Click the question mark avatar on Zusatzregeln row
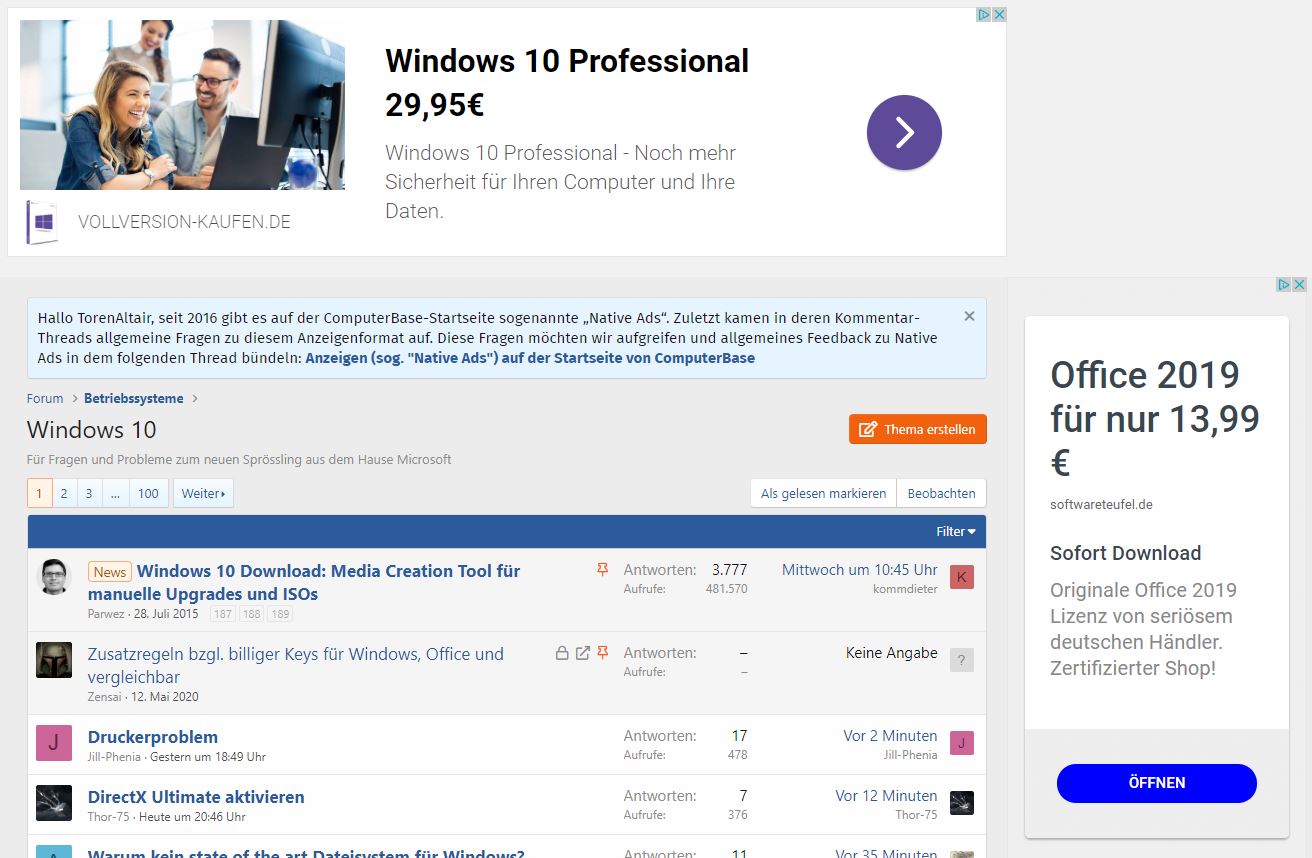 pos(962,660)
